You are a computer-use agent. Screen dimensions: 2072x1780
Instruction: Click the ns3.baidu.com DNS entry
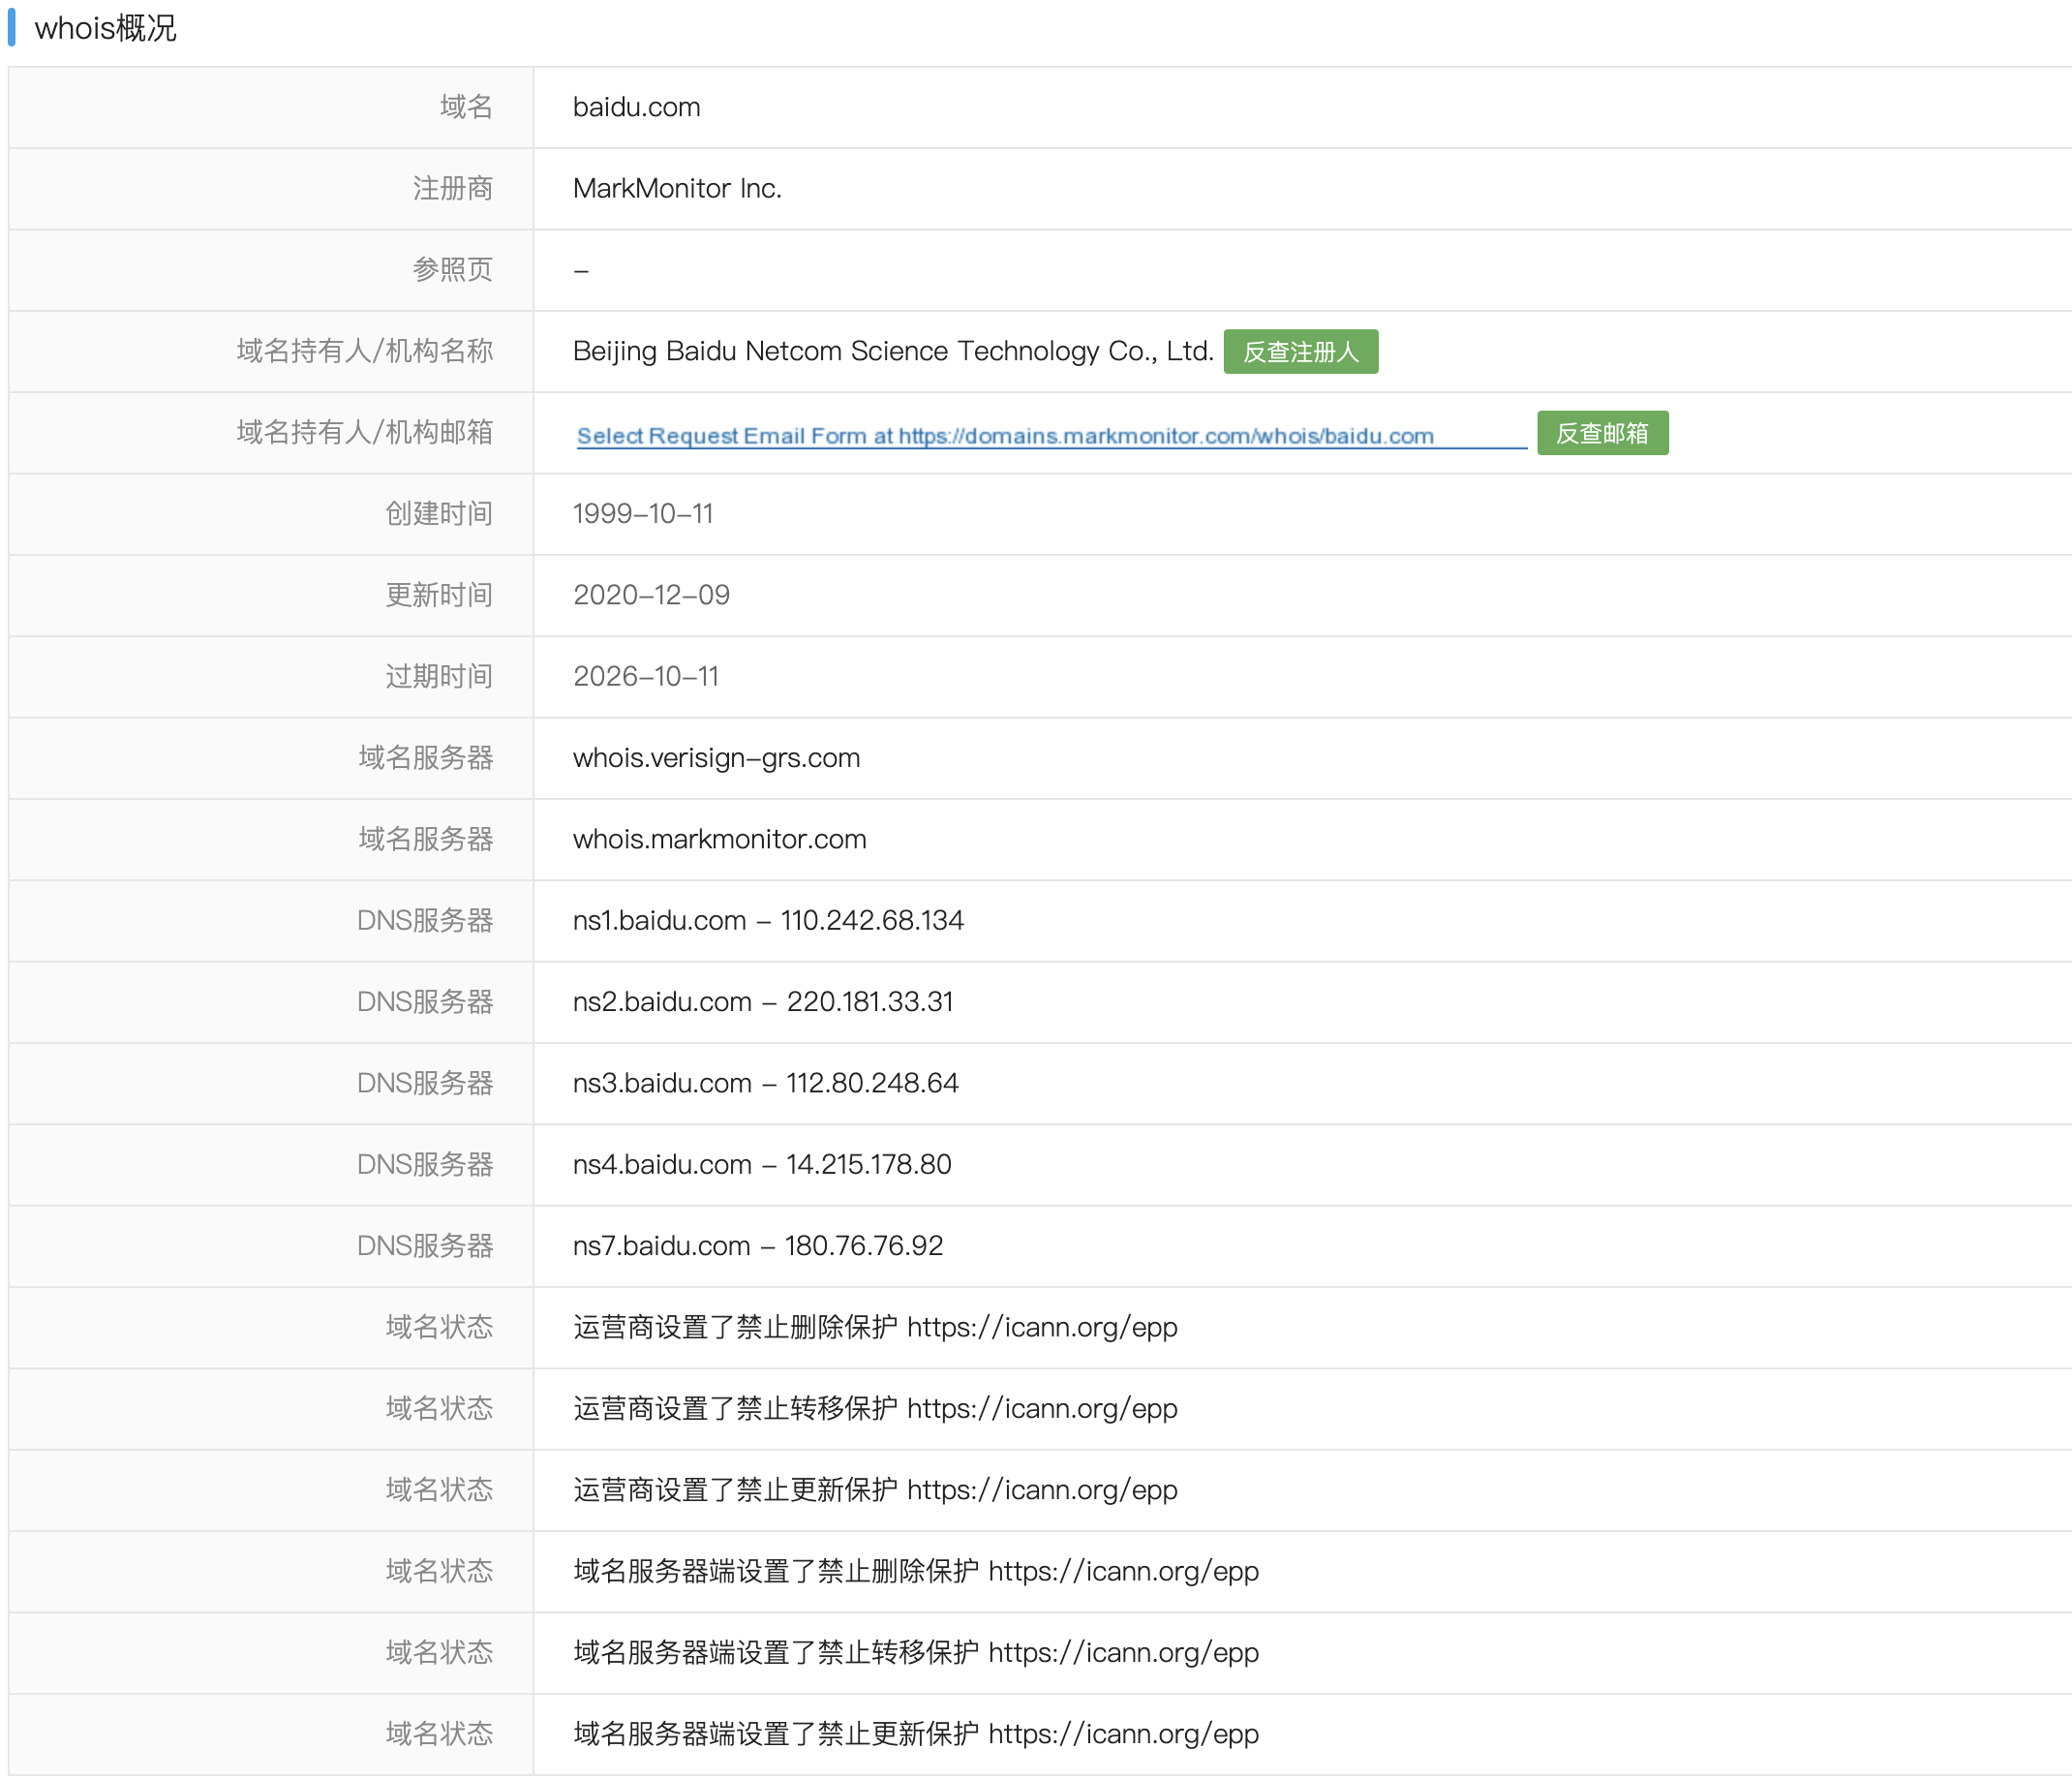pos(765,1083)
